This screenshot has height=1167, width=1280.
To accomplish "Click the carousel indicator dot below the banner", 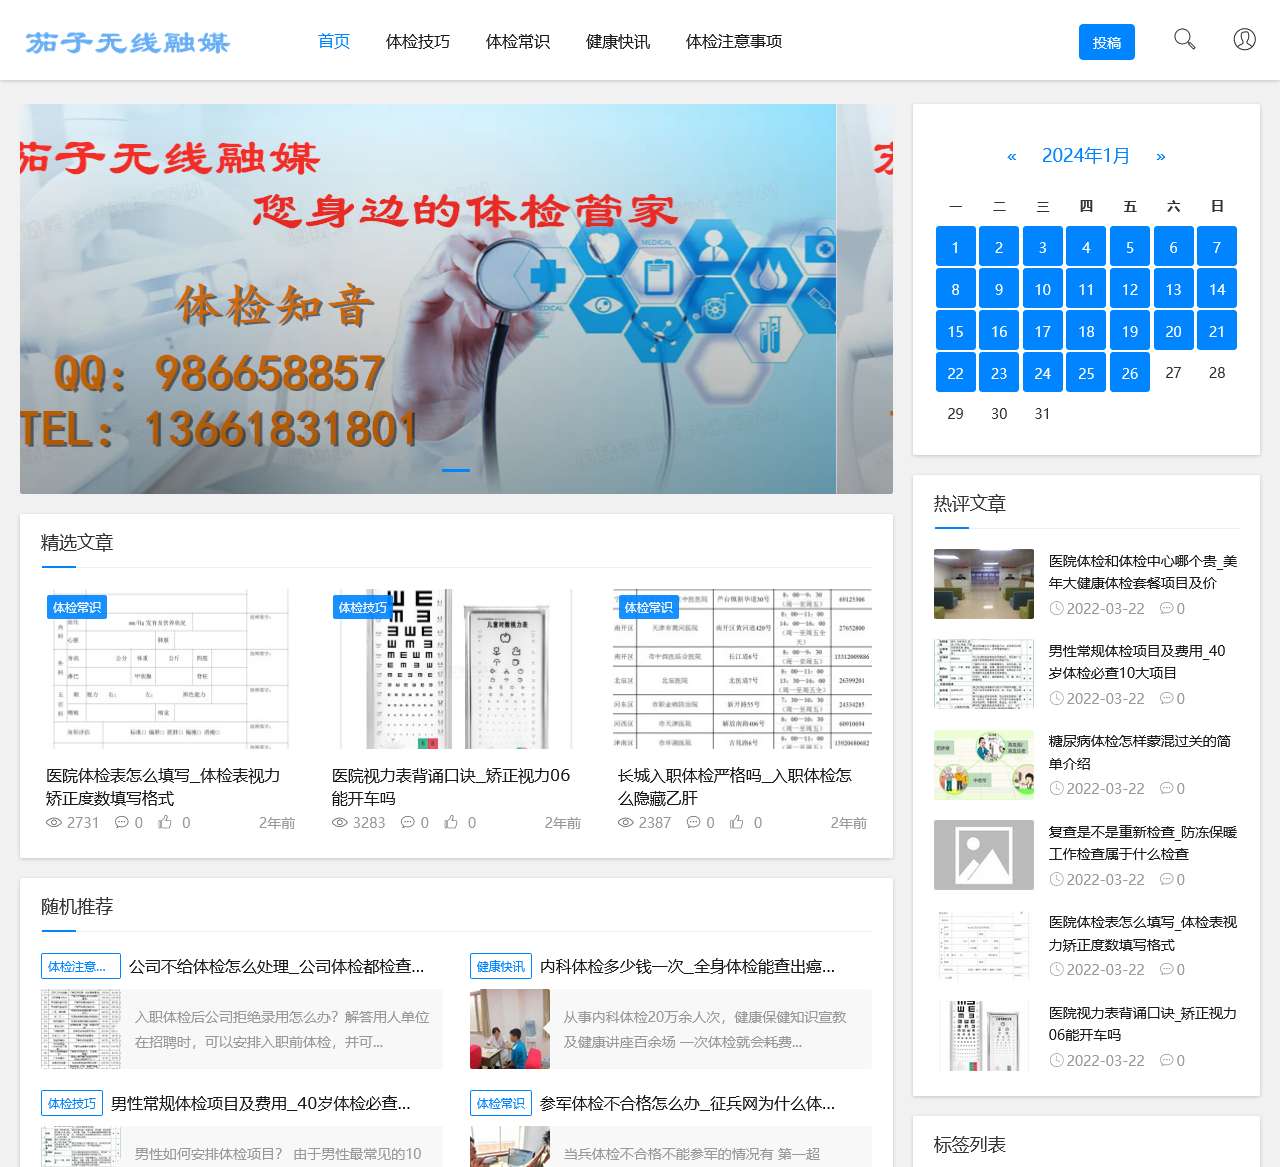I will (x=456, y=470).
